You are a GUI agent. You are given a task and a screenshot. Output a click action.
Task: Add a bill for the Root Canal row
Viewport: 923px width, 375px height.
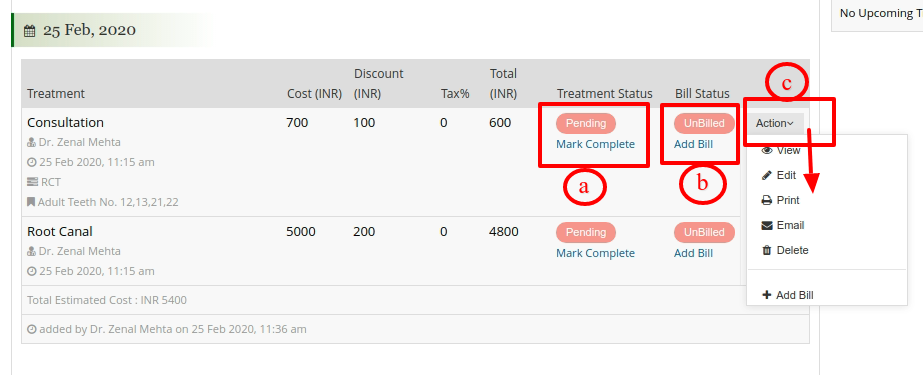[x=693, y=253]
